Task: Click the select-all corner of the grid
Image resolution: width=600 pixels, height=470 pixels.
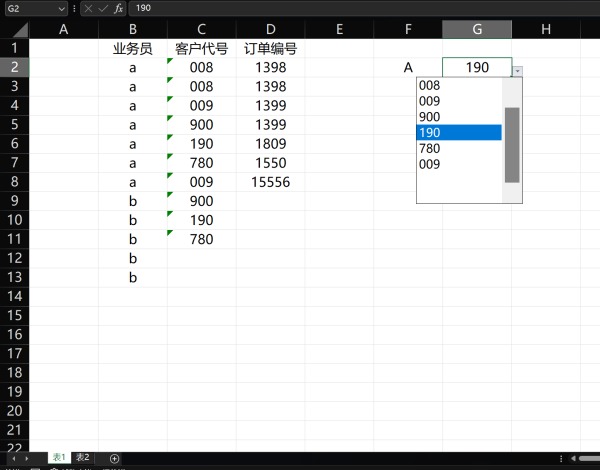Action: [x=14, y=29]
